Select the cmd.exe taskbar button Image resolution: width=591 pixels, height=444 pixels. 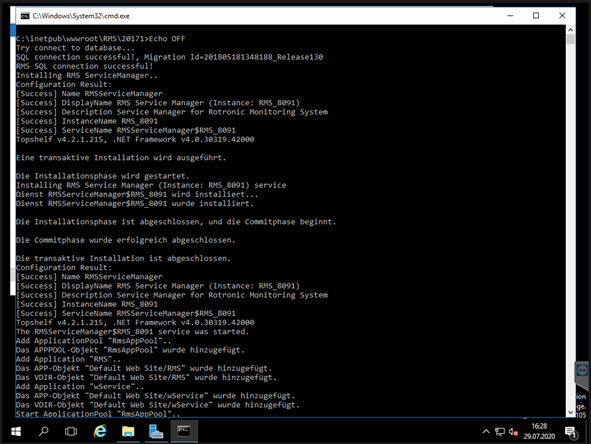[184, 432]
